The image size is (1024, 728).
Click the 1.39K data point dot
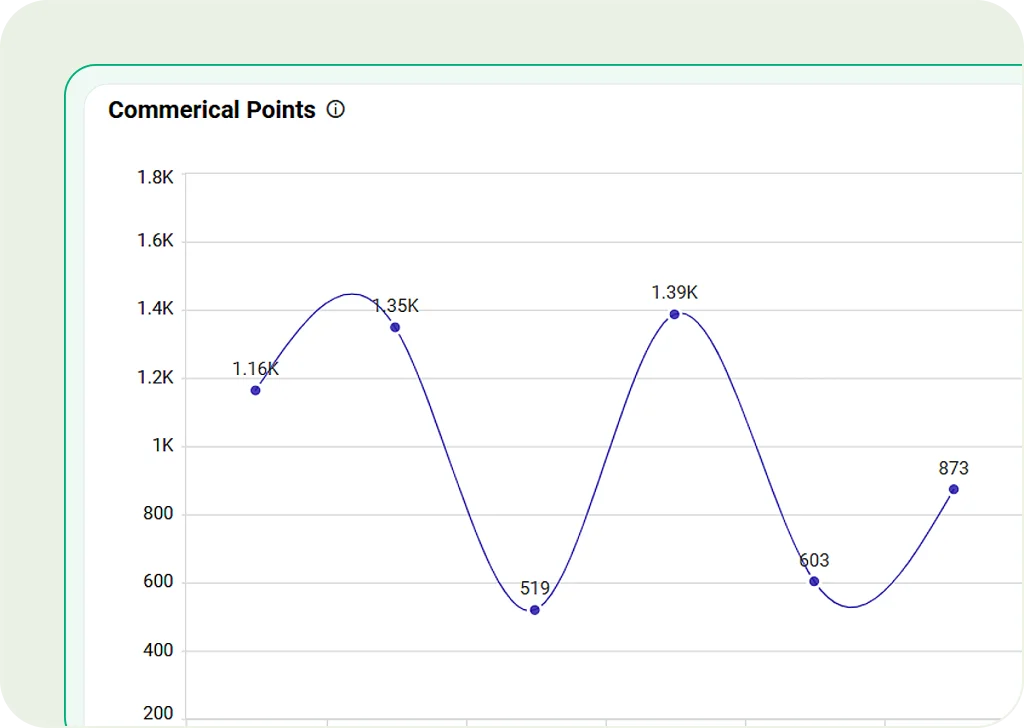[675, 314]
